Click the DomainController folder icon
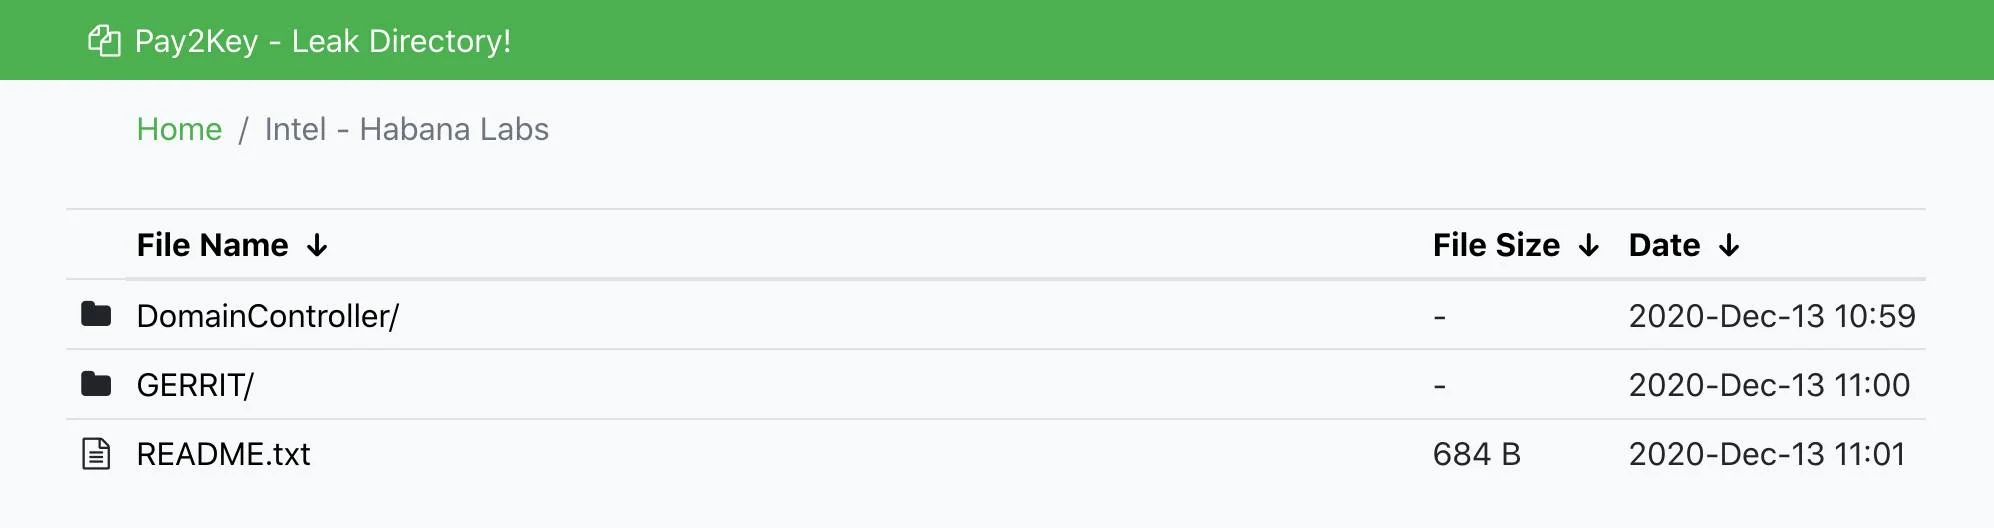 point(96,315)
